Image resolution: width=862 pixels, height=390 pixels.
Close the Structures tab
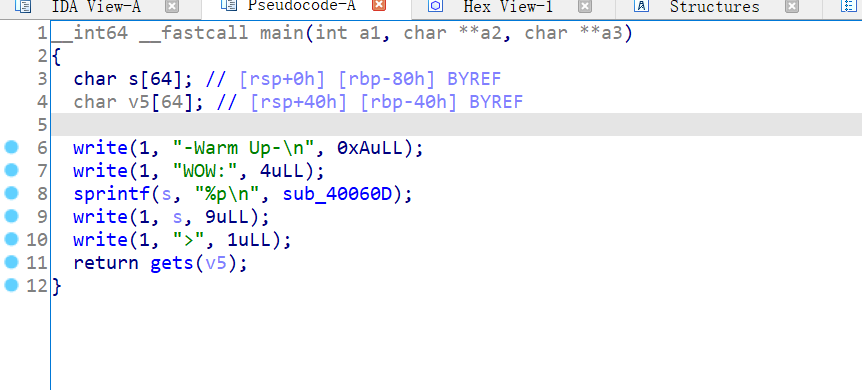792,6
